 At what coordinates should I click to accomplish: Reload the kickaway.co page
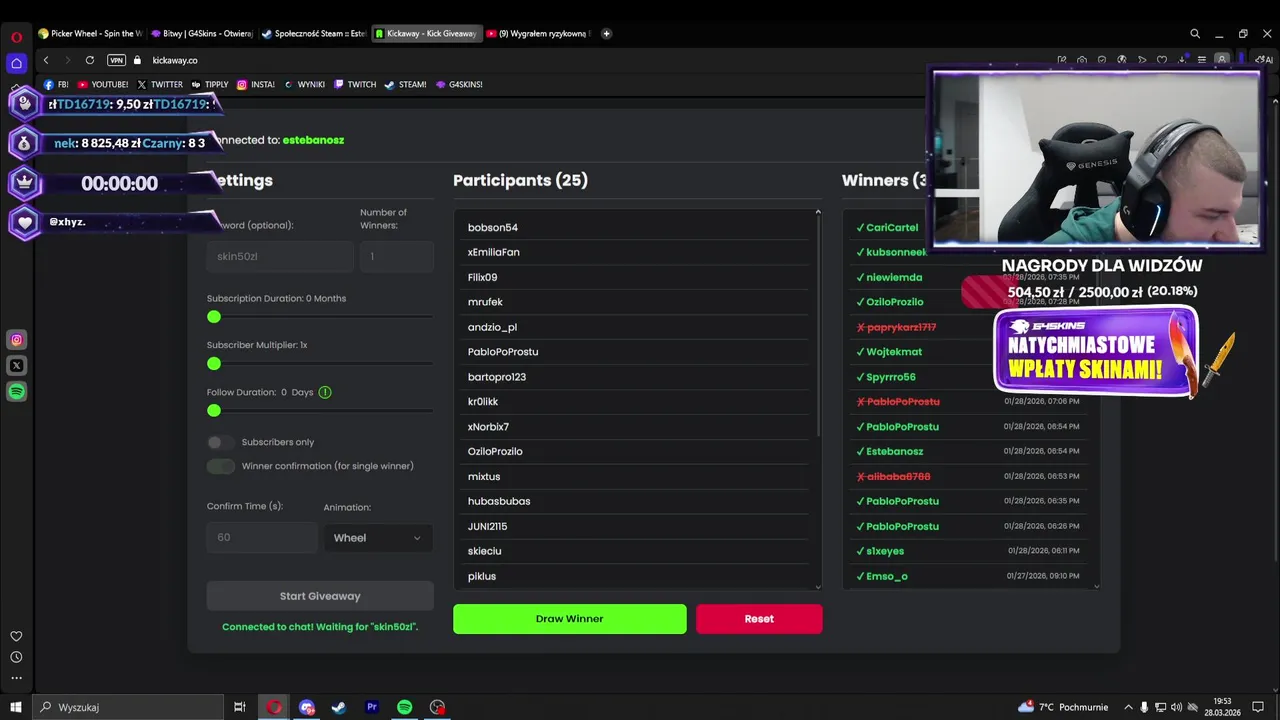(x=90, y=60)
